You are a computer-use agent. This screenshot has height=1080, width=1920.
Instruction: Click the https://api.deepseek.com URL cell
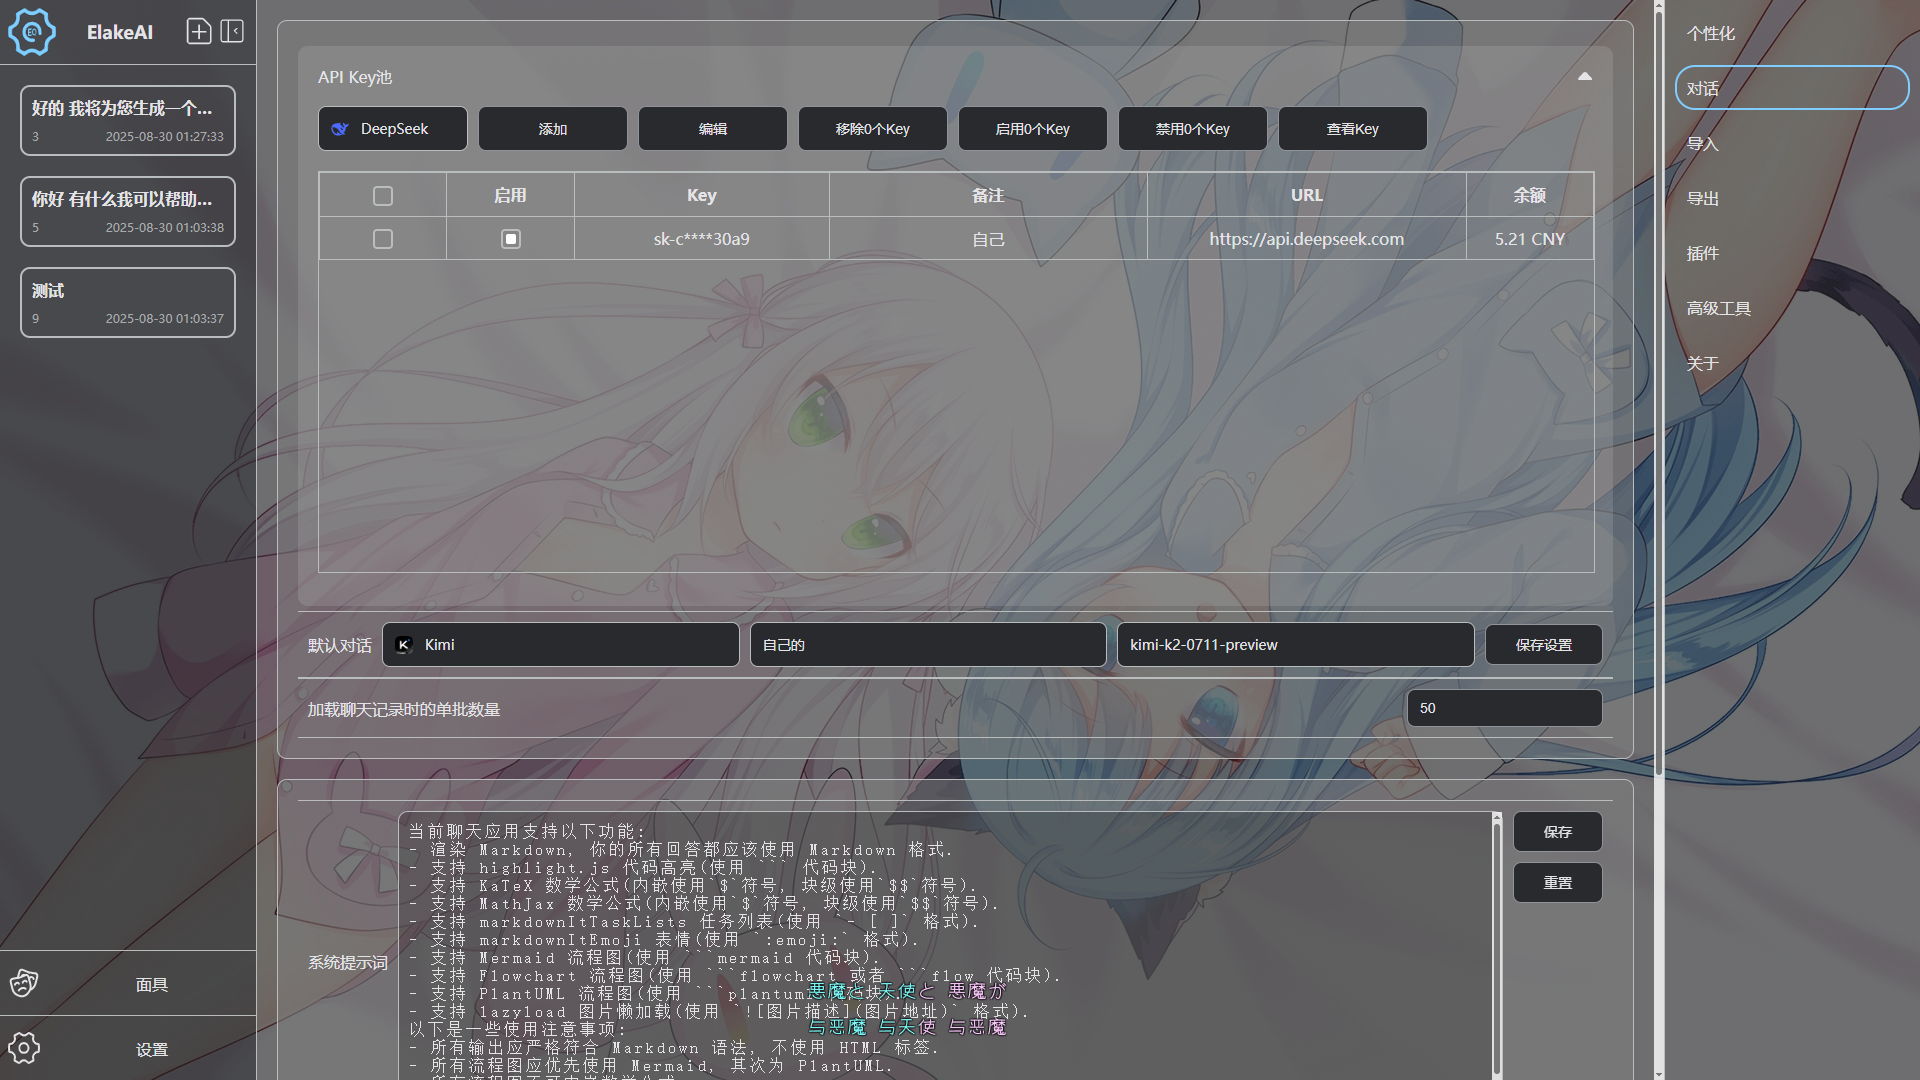pyautogui.click(x=1307, y=239)
